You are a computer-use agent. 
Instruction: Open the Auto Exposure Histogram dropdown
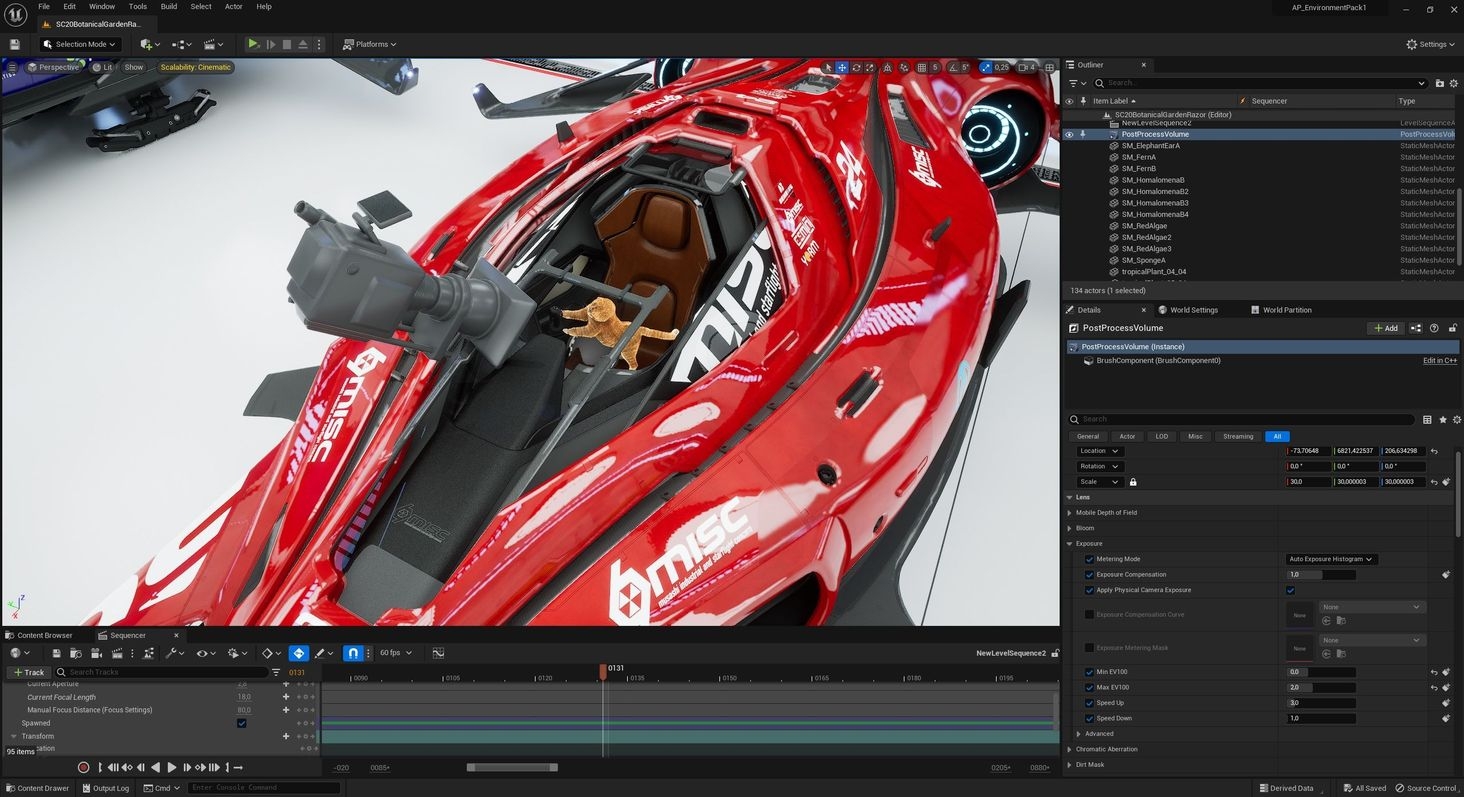point(1331,559)
